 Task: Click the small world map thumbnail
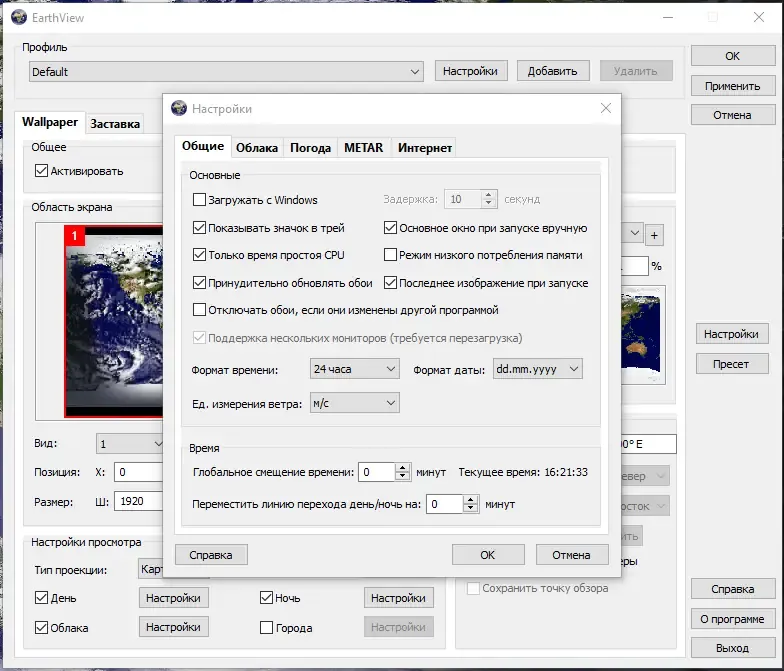(x=643, y=335)
